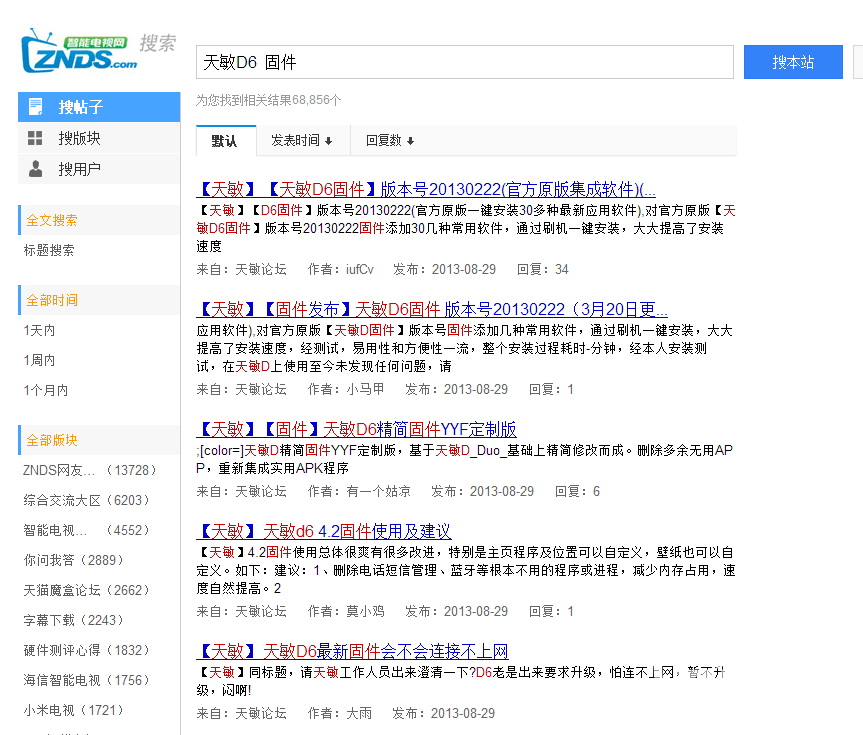Click the 搜用户 person icon
The height and width of the screenshot is (735, 863).
[35, 169]
